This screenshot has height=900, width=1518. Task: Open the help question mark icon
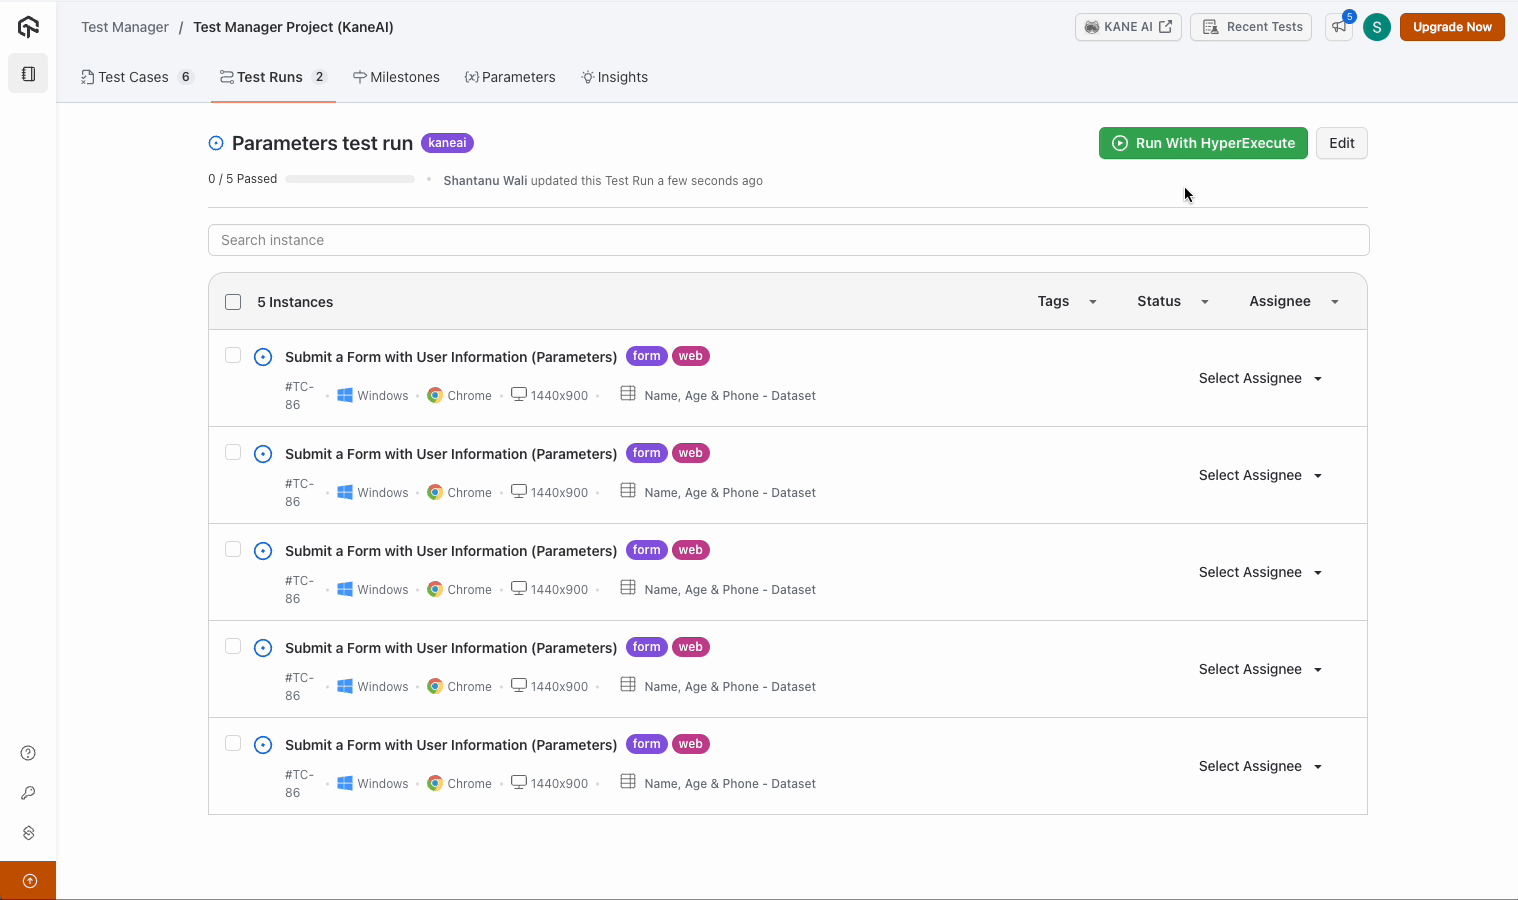coord(28,753)
